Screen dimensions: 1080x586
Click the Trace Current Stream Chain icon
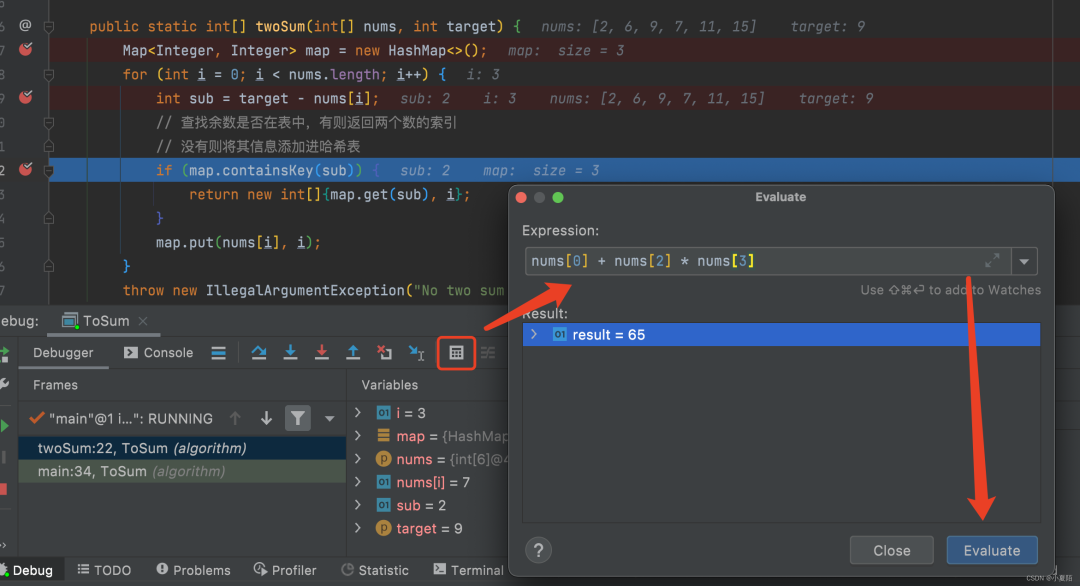click(x=488, y=353)
